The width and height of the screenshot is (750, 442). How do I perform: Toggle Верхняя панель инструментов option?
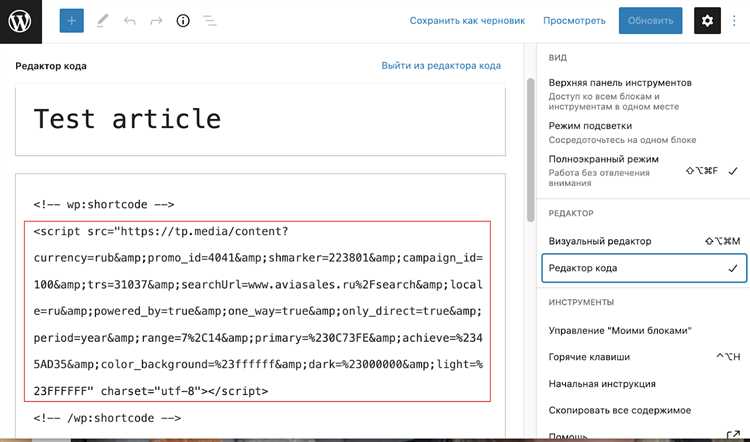coord(643,94)
